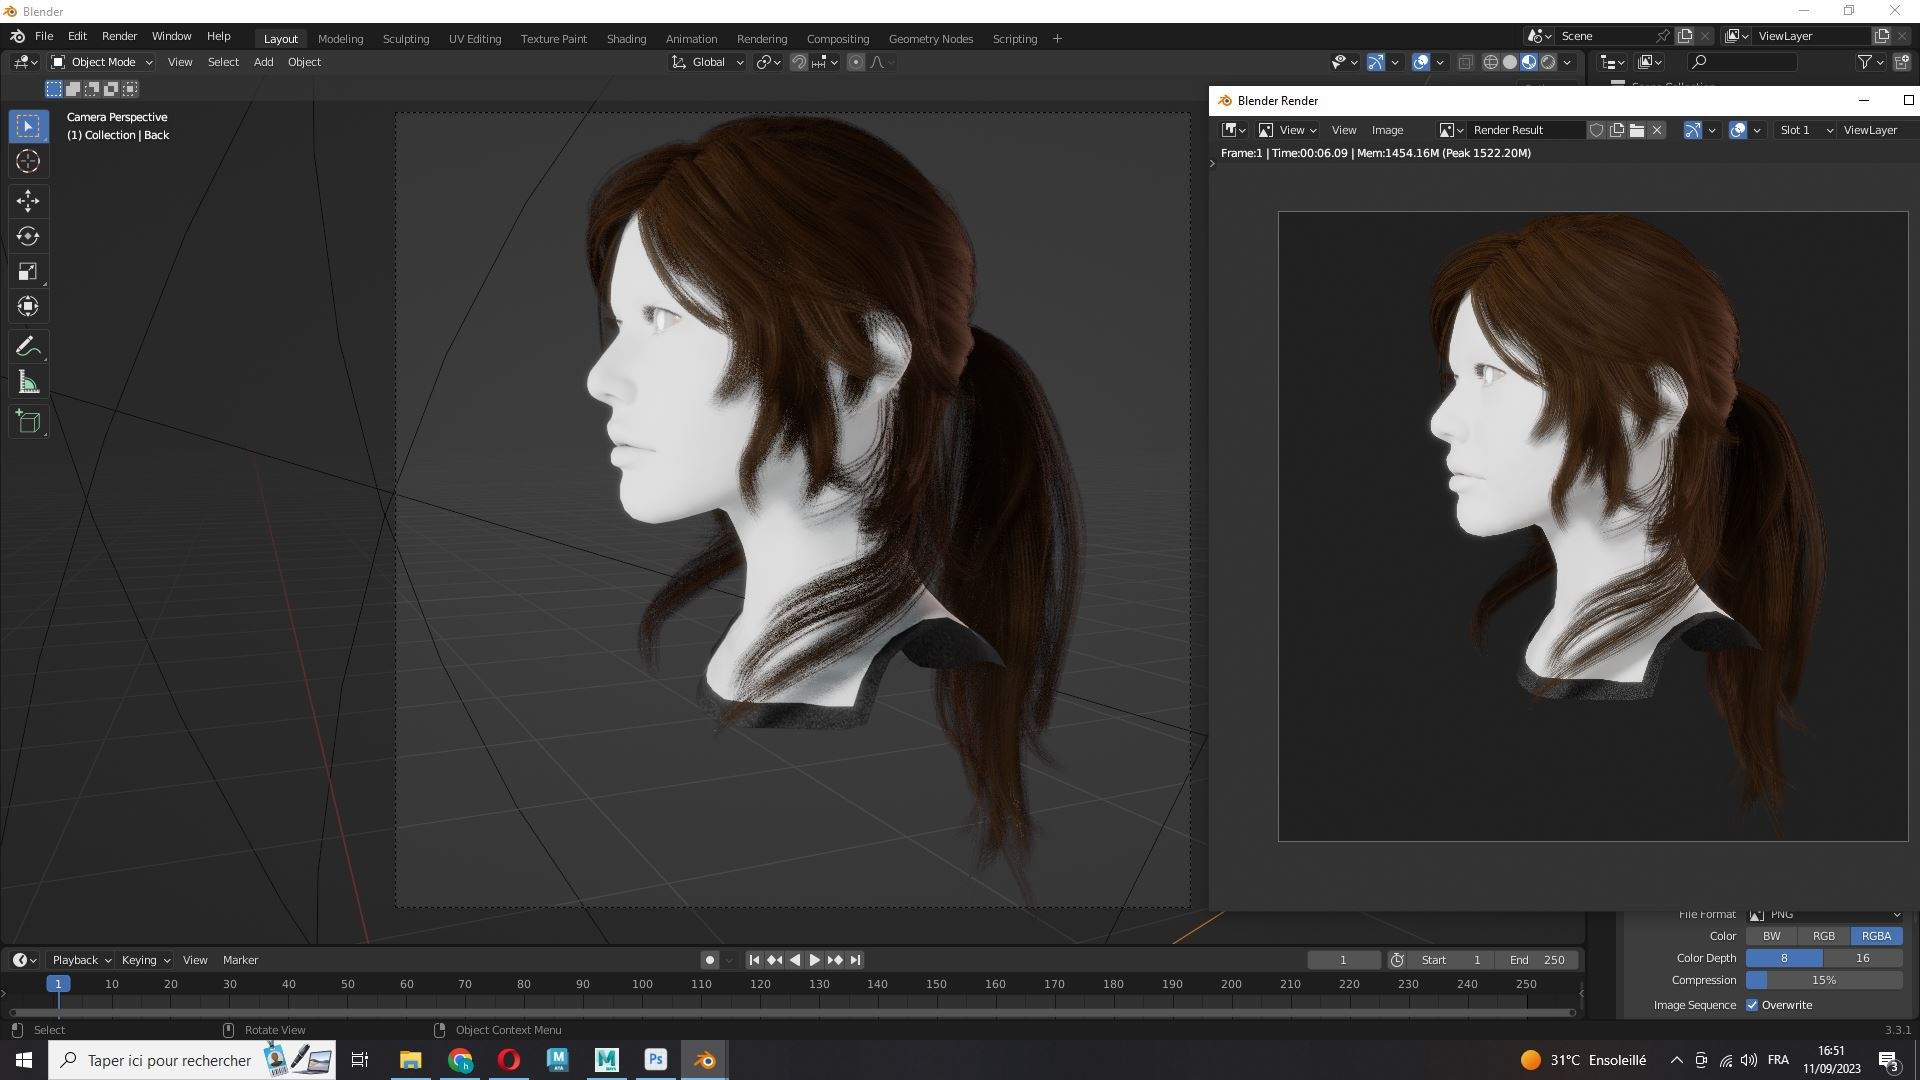Switch to the Shading workspace tab

tap(626, 38)
